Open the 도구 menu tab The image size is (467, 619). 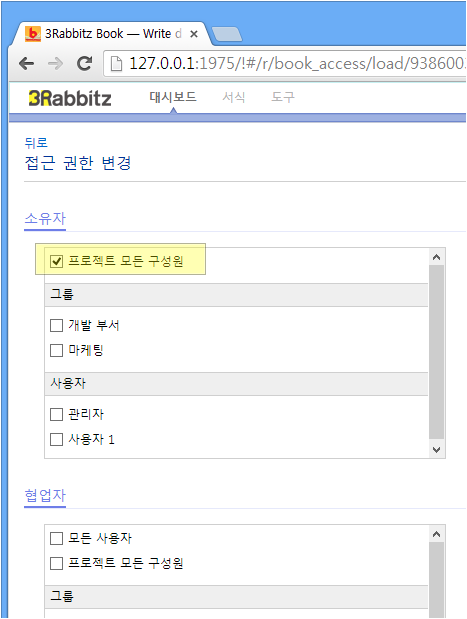point(283,97)
